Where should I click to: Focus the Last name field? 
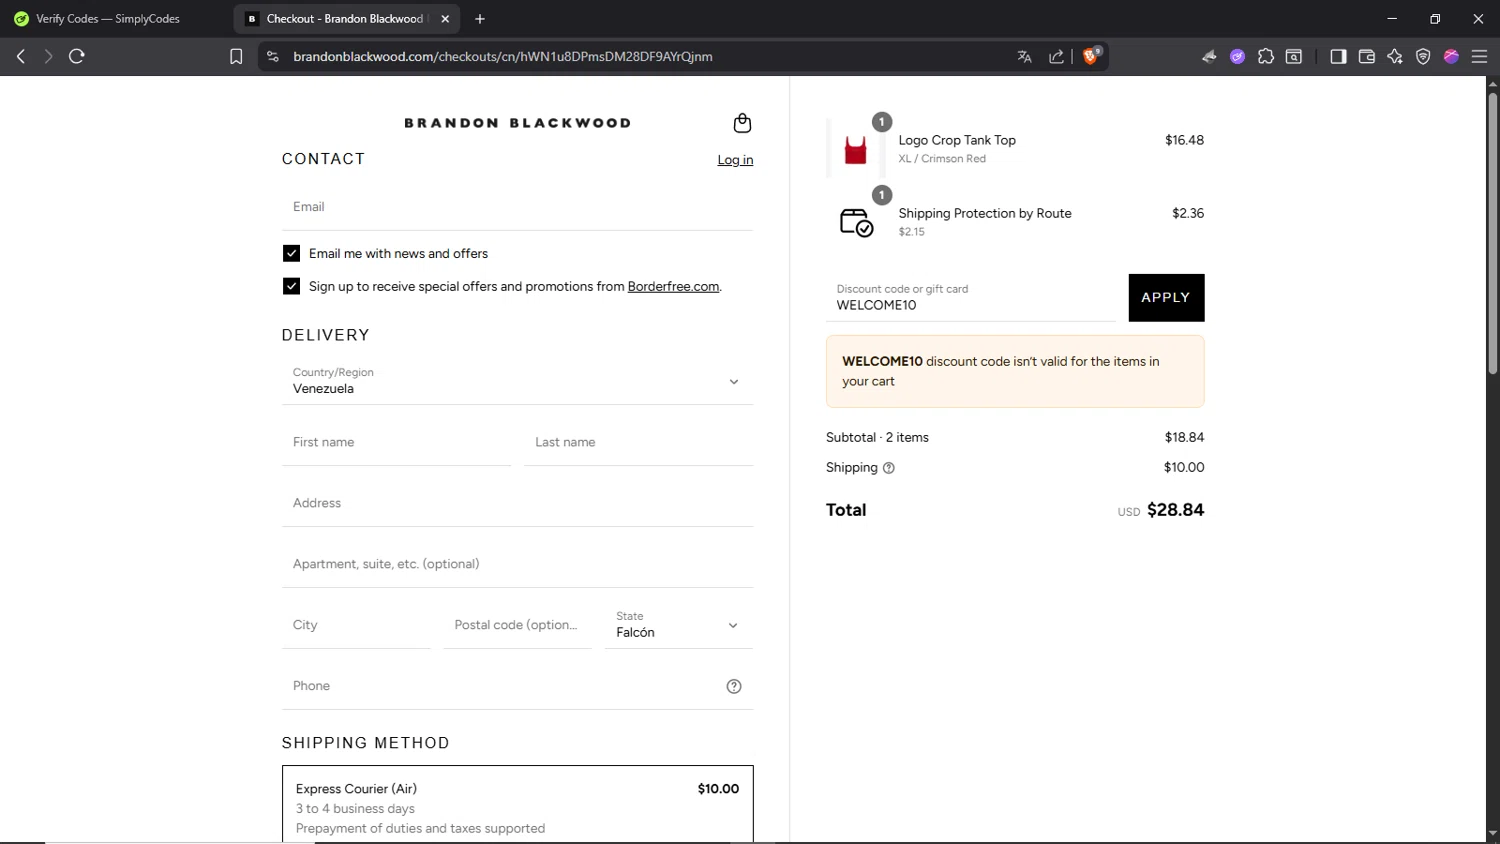pos(639,442)
